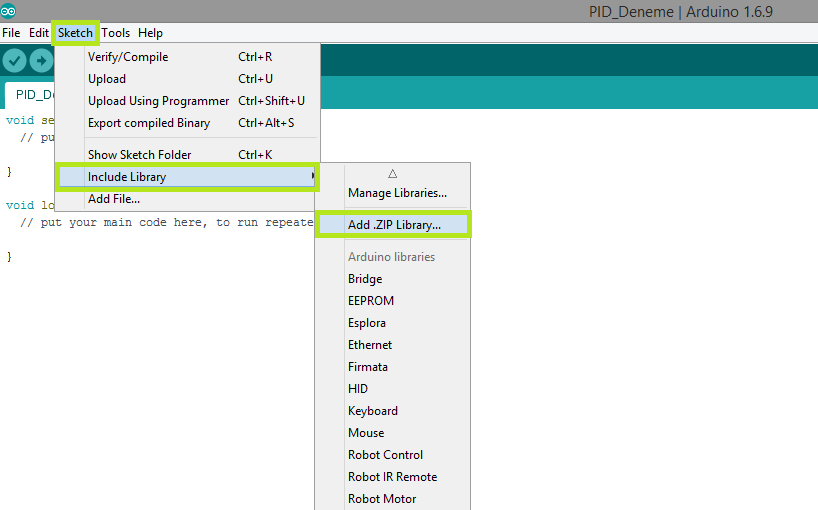818x510 pixels.
Task: Select Show Sketch Folder
Action: [188, 155]
